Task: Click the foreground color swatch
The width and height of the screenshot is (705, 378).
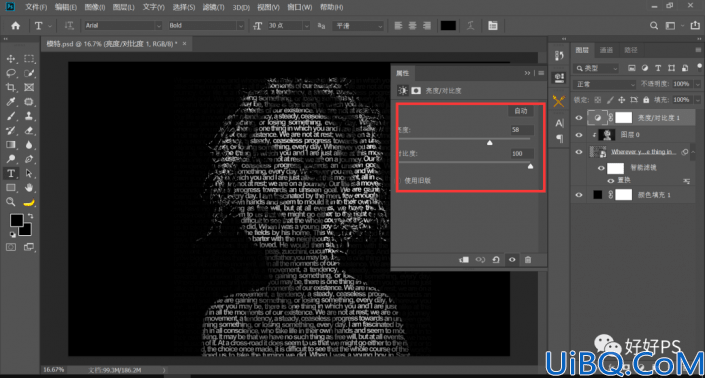Action: point(17,220)
